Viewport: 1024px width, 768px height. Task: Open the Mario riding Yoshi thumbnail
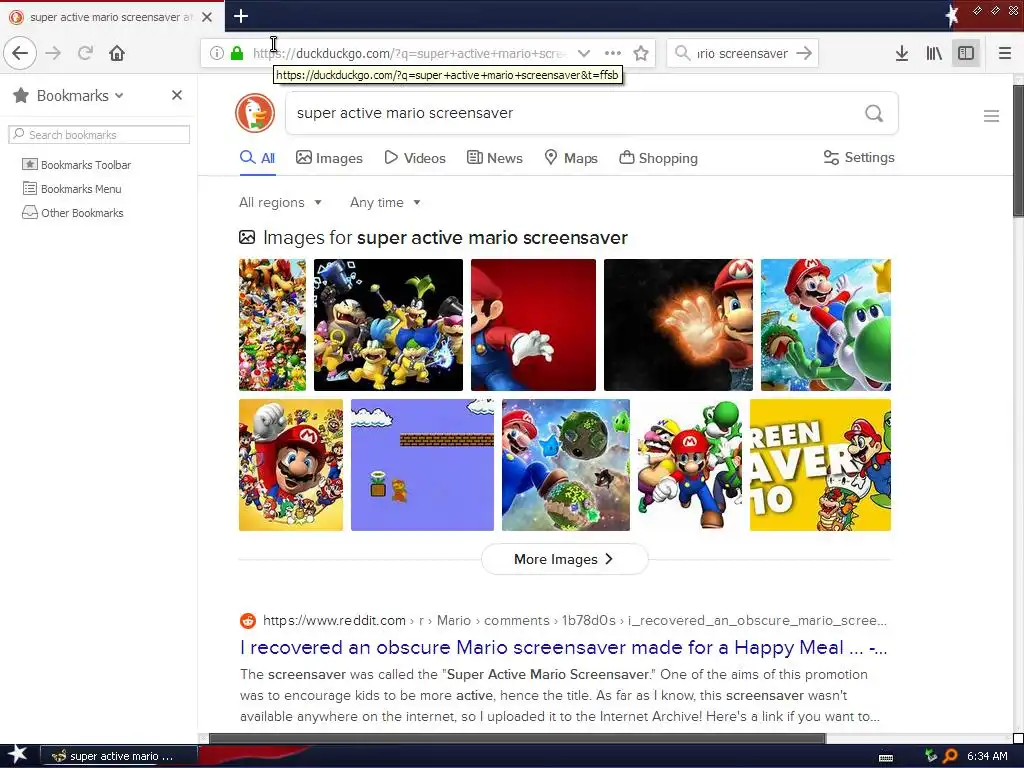(825, 325)
